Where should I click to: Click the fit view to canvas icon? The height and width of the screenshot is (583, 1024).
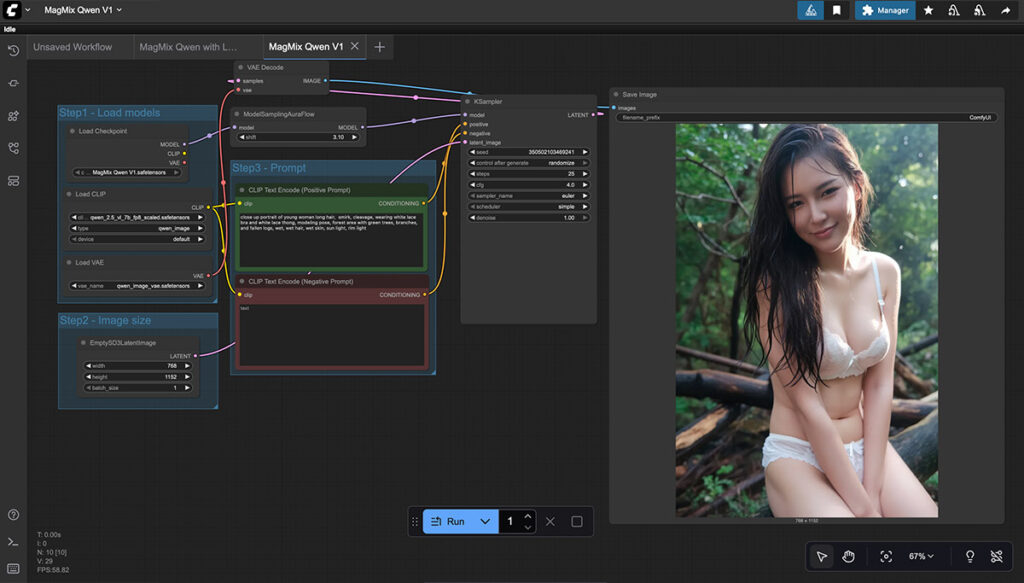886,556
